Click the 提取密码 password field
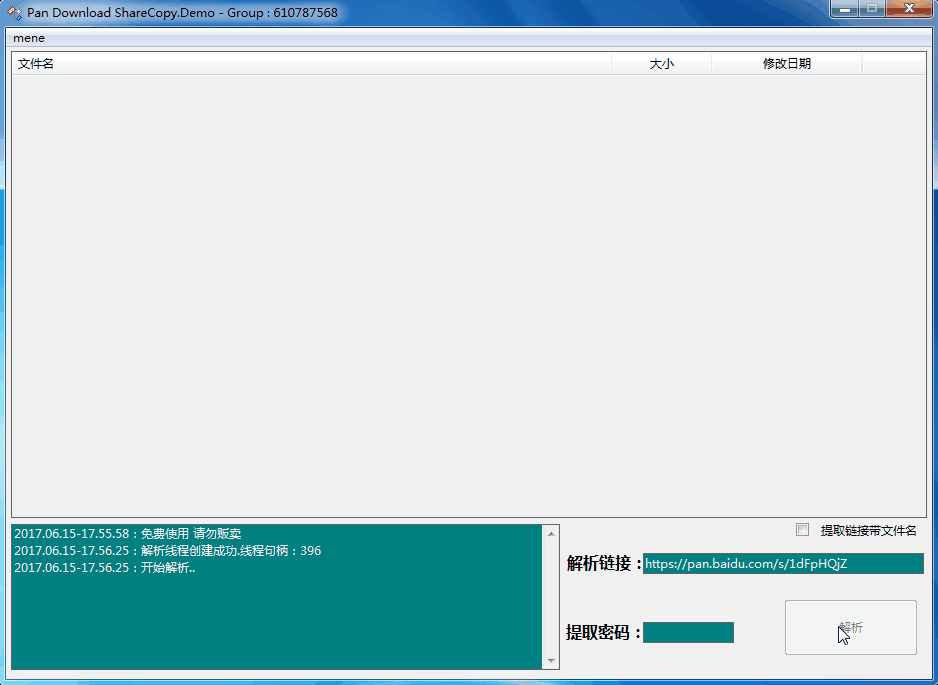Viewport: 938px width, 685px height. [x=688, y=632]
